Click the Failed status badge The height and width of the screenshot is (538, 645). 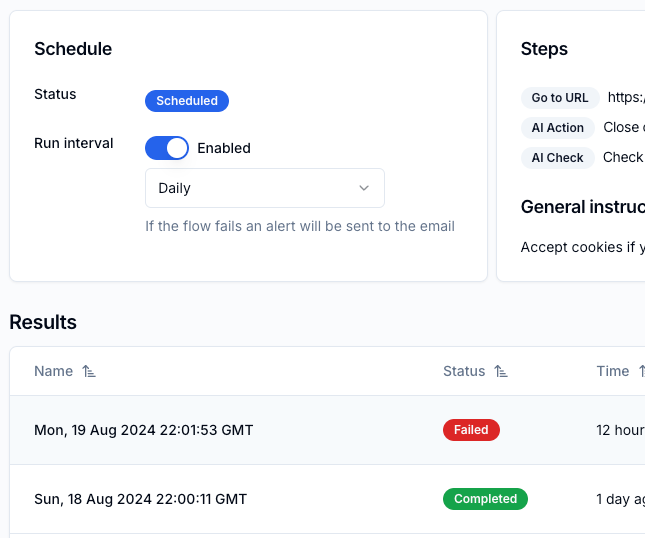click(471, 430)
